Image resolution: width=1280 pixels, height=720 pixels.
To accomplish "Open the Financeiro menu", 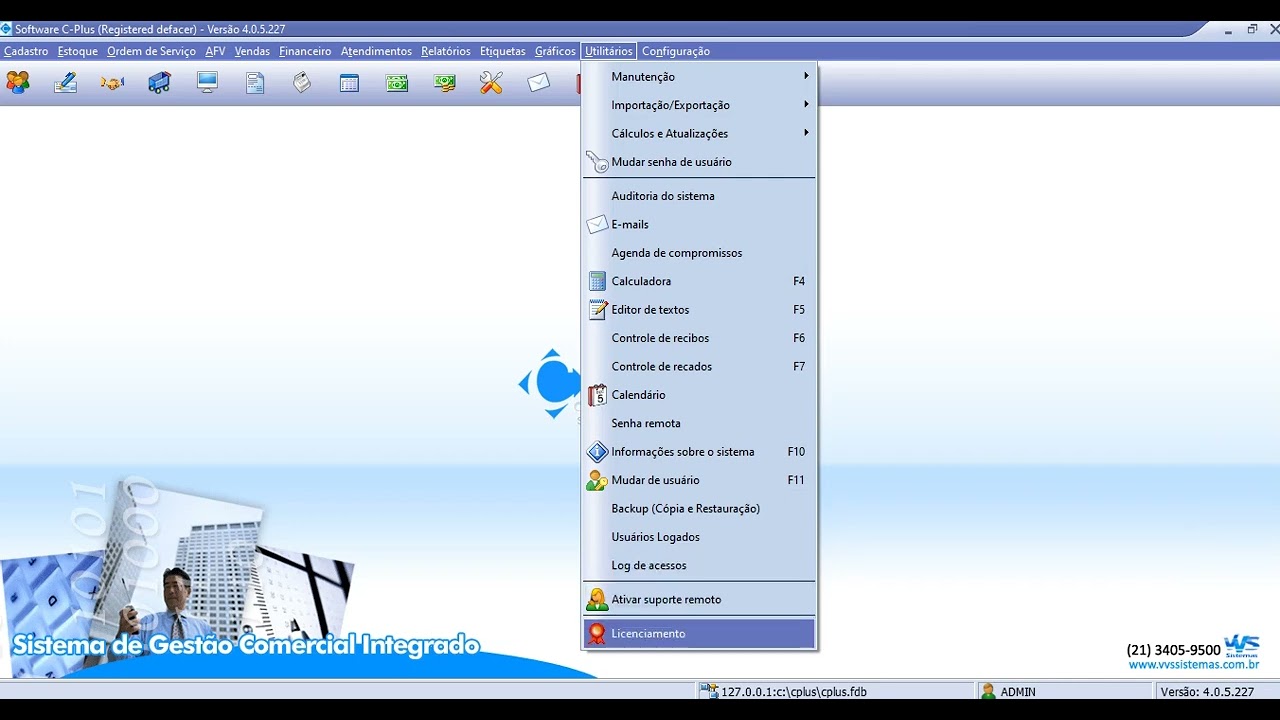I will (x=305, y=51).
